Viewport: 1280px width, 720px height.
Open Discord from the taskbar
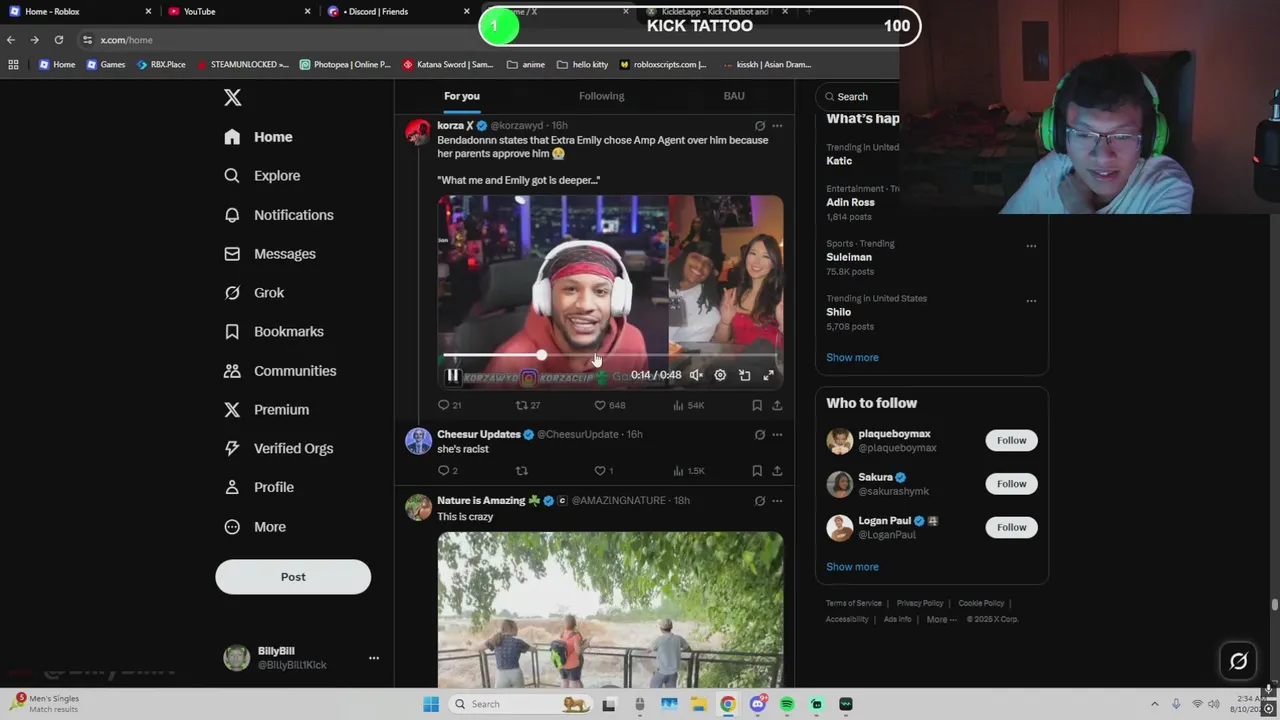[757, 704]
